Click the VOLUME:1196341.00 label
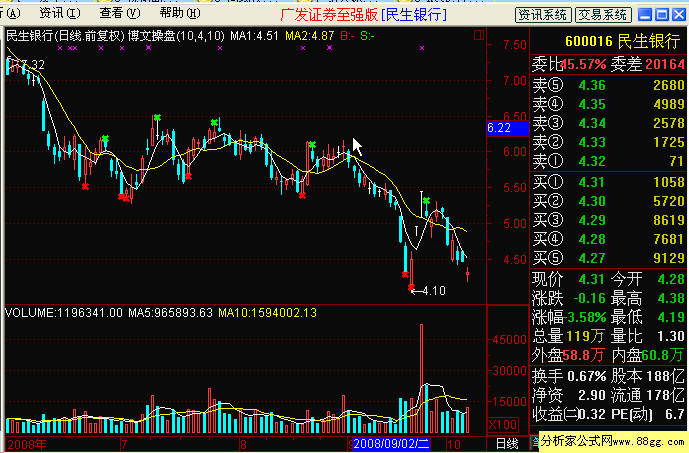Screen dimensions: 689x453 (x=64, y=313)
